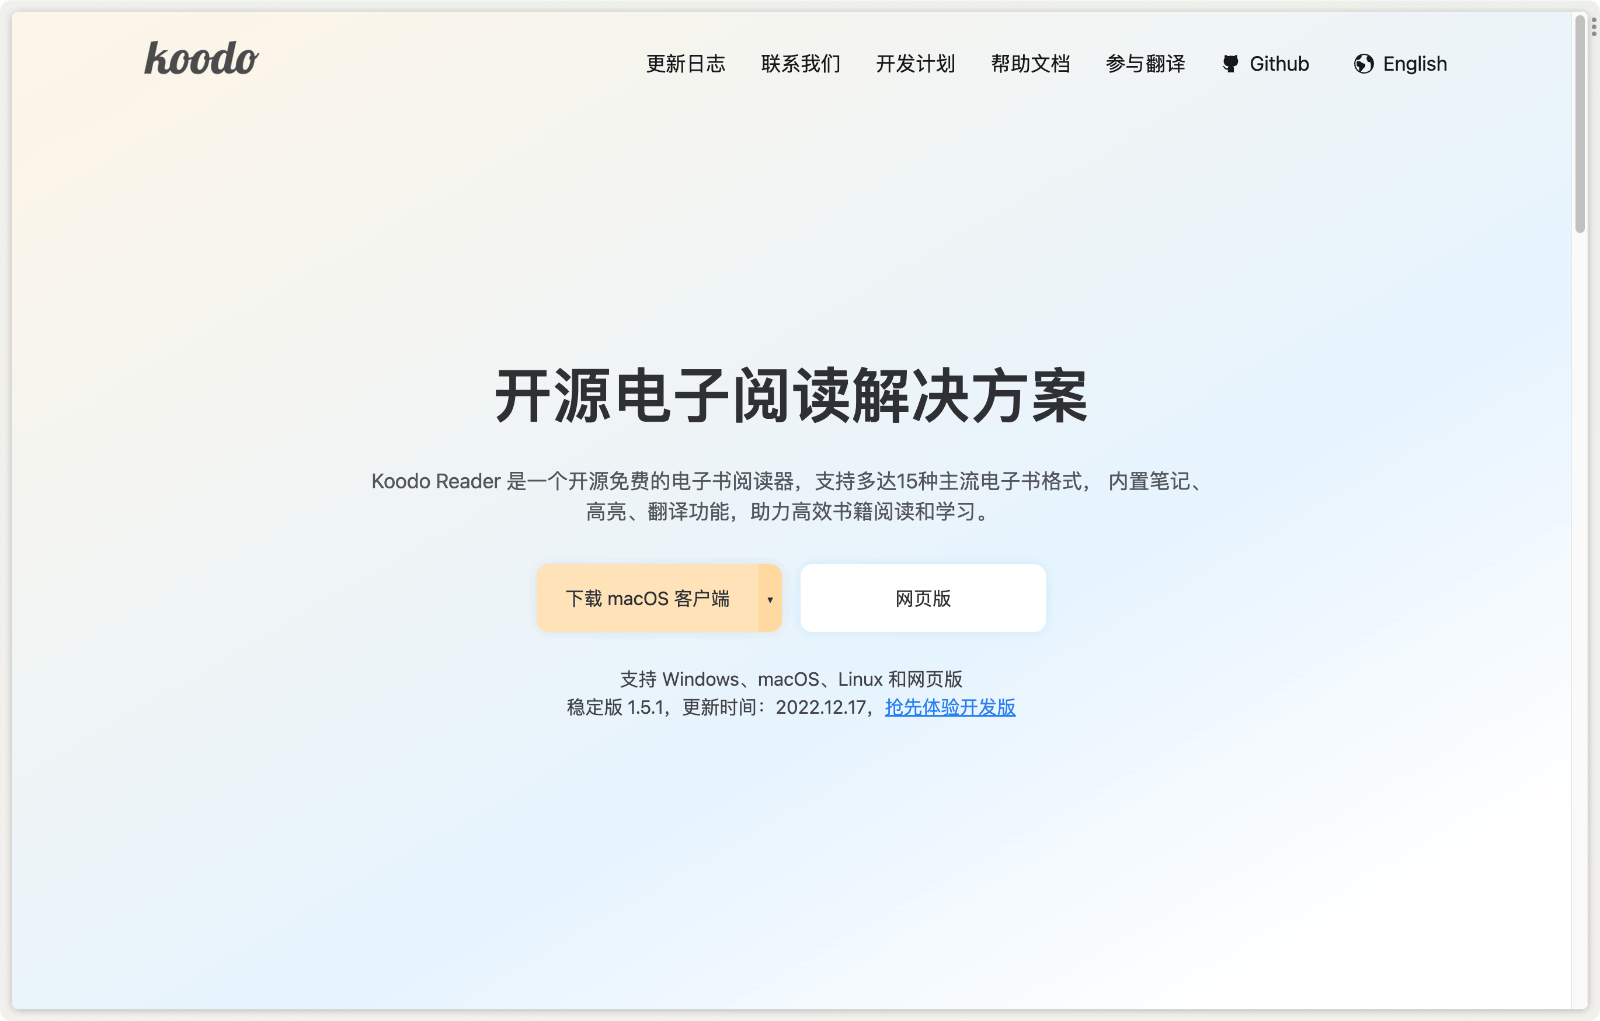Click the main heading 开源电子阅读解决方案
The width and height of the screenshot is (1600, 1021).
[x=792, y=395]
